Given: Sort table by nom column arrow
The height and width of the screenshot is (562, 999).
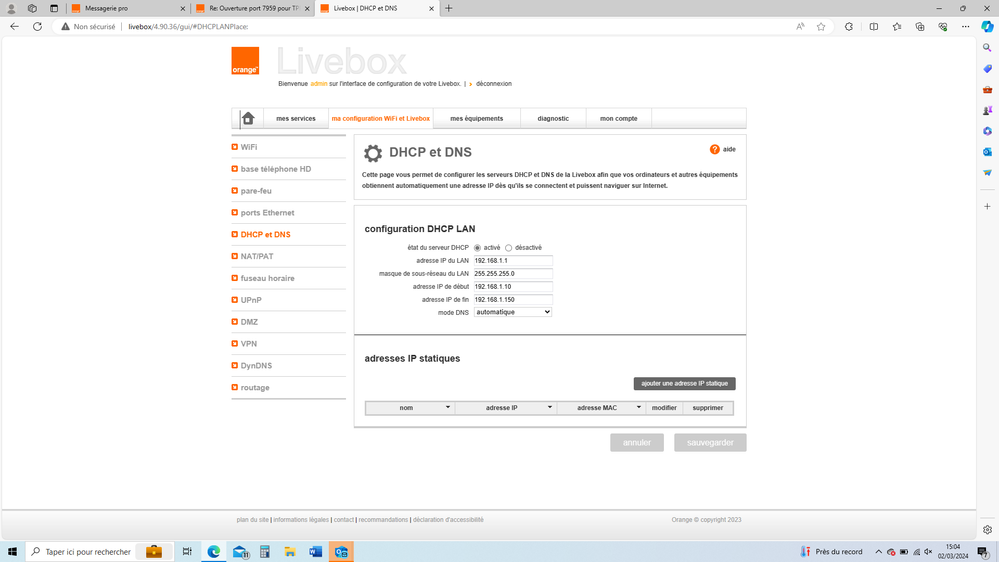Looking at the screenshot, I should tap(447, 407).
